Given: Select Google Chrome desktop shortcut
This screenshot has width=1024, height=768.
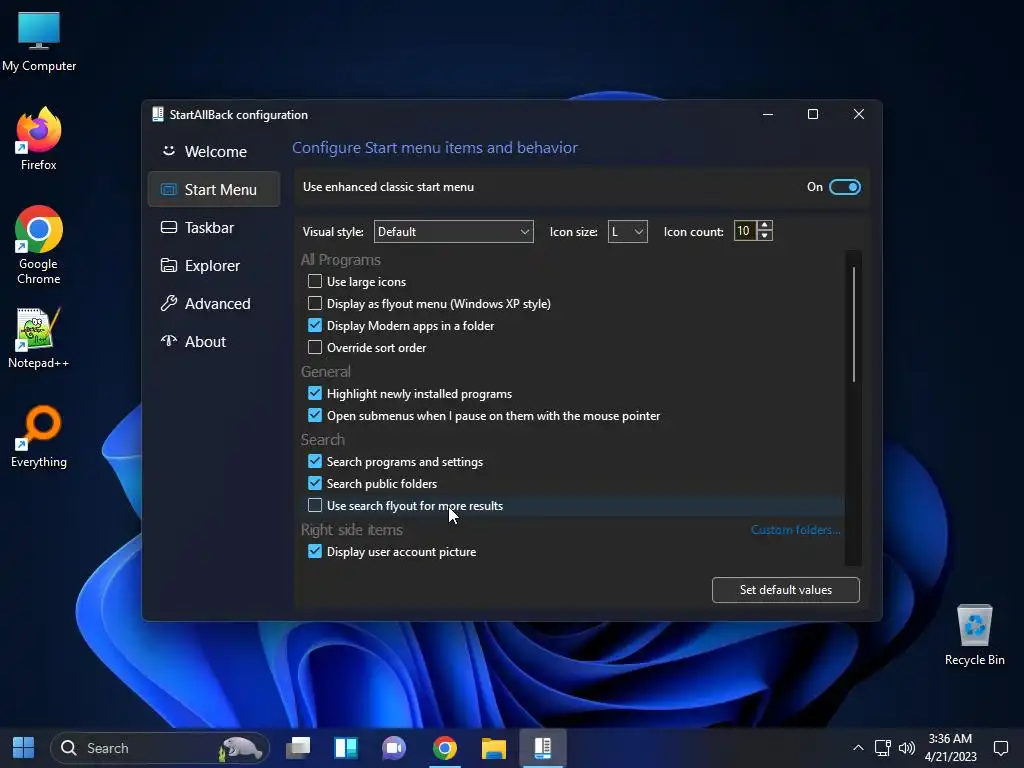Looking at the screenshot, I should pyautogui.click(x=39, y=246).
